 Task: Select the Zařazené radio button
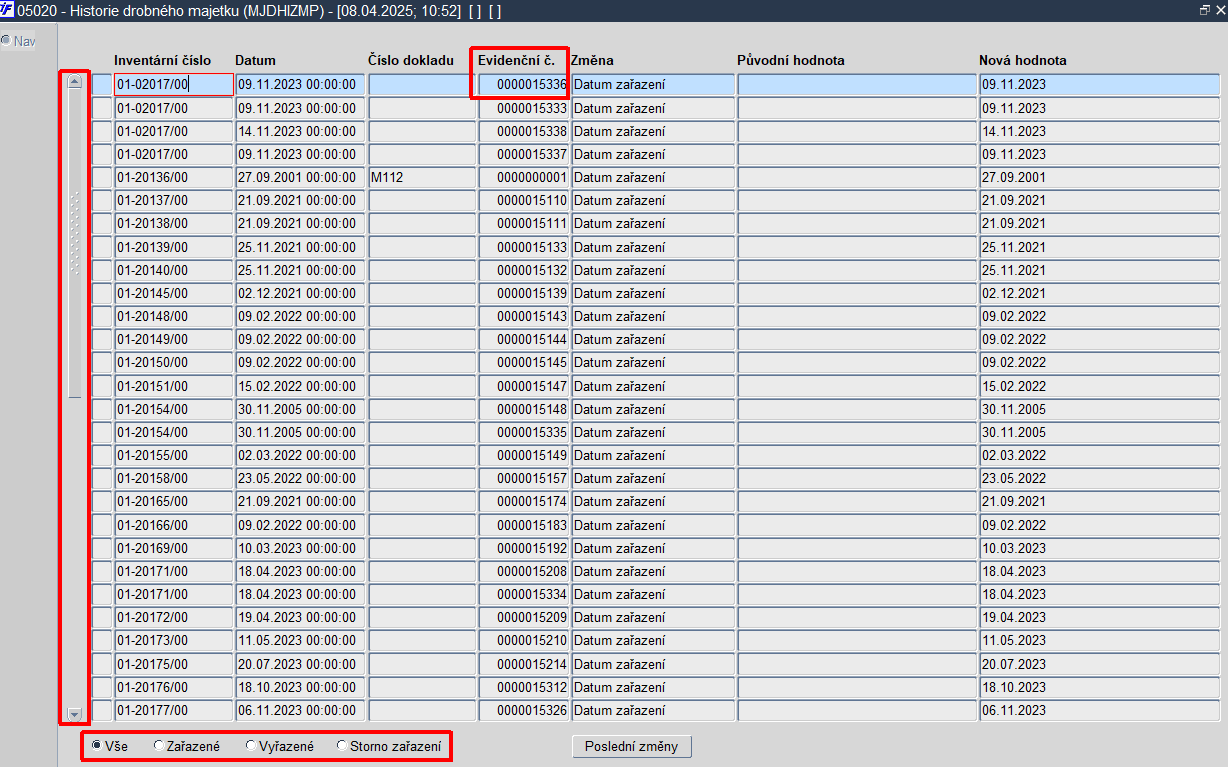click(x=158, y=746)
